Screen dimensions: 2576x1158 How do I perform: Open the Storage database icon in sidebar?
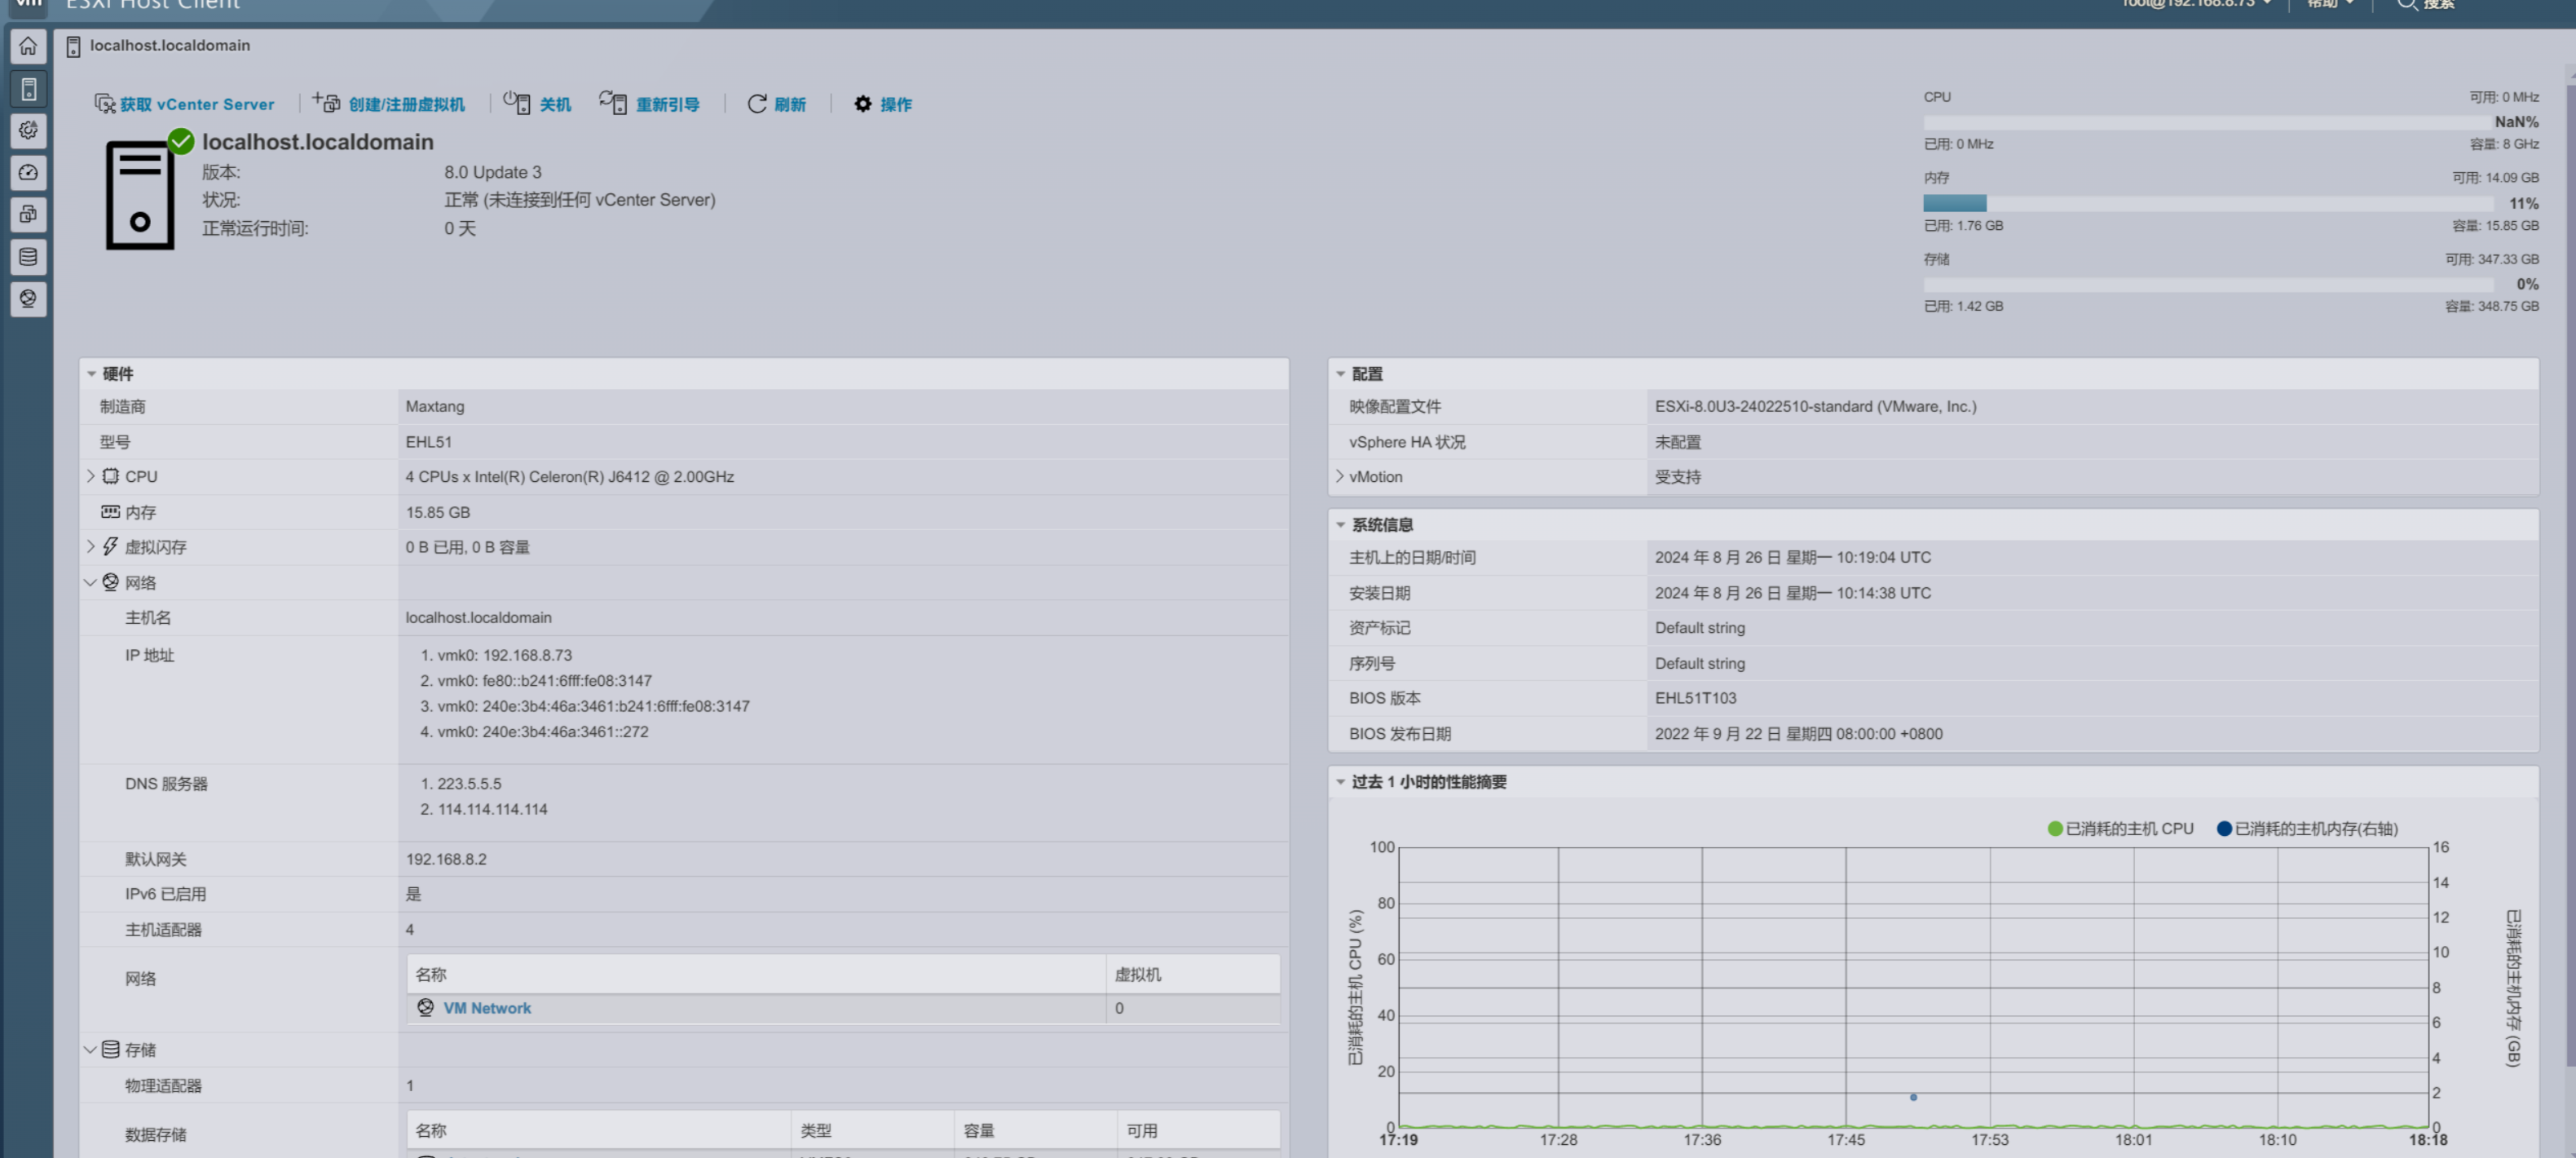coord(28,257)
